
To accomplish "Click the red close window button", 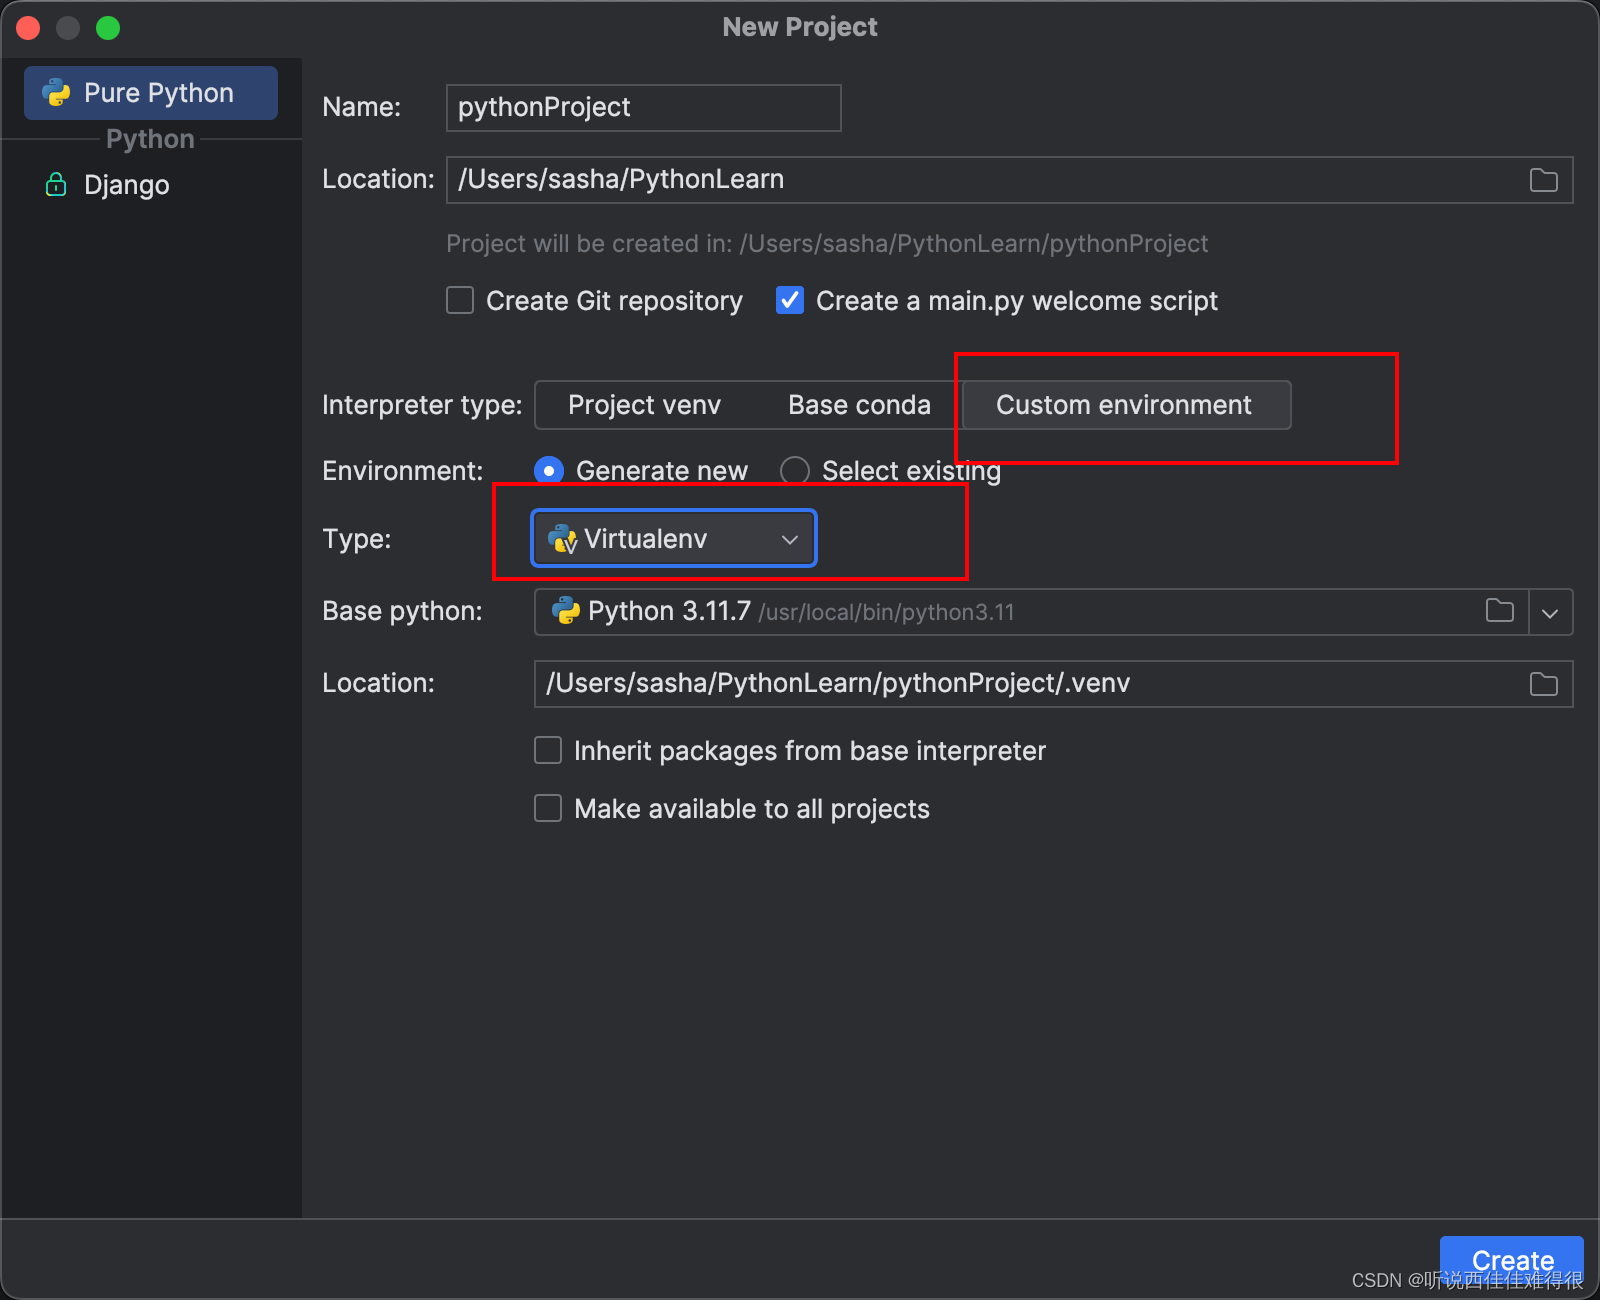I will pyautogui.click(x=28, y=28).
